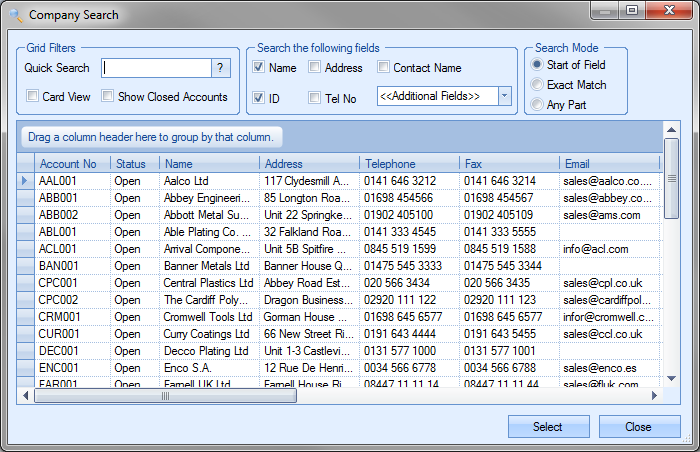The width and height of the screenshot is (700, 452).
Task: Open the Additional Fields dropdown
Action: tap(504, 96)
